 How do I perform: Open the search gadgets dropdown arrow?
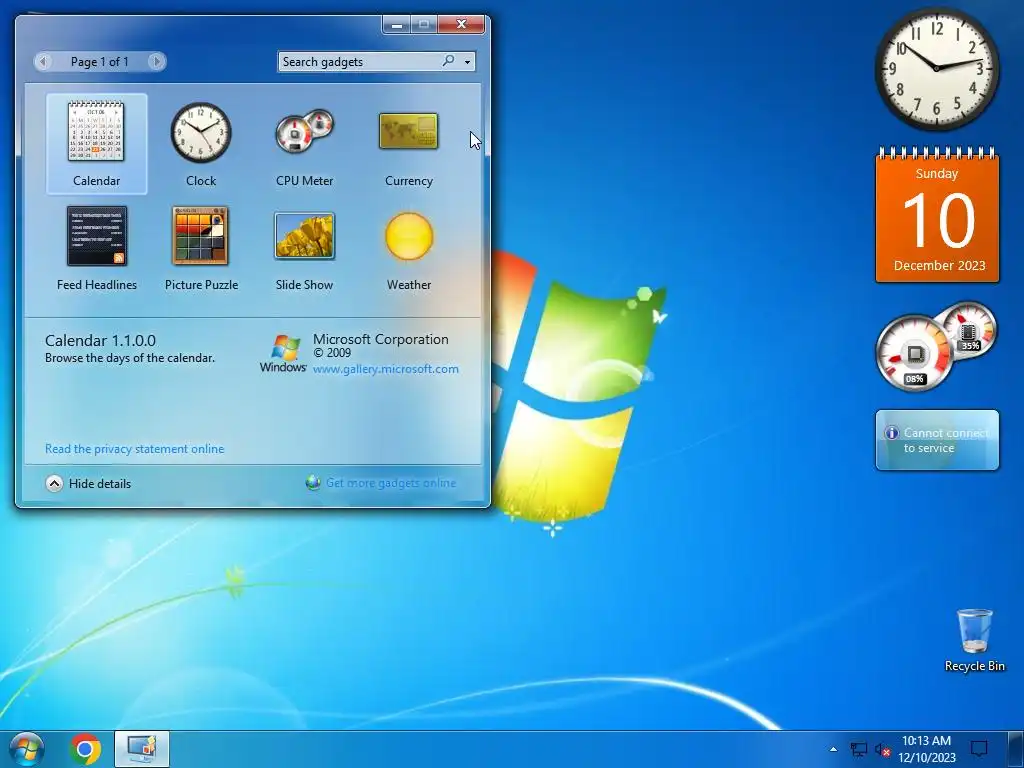coord(468,62)
